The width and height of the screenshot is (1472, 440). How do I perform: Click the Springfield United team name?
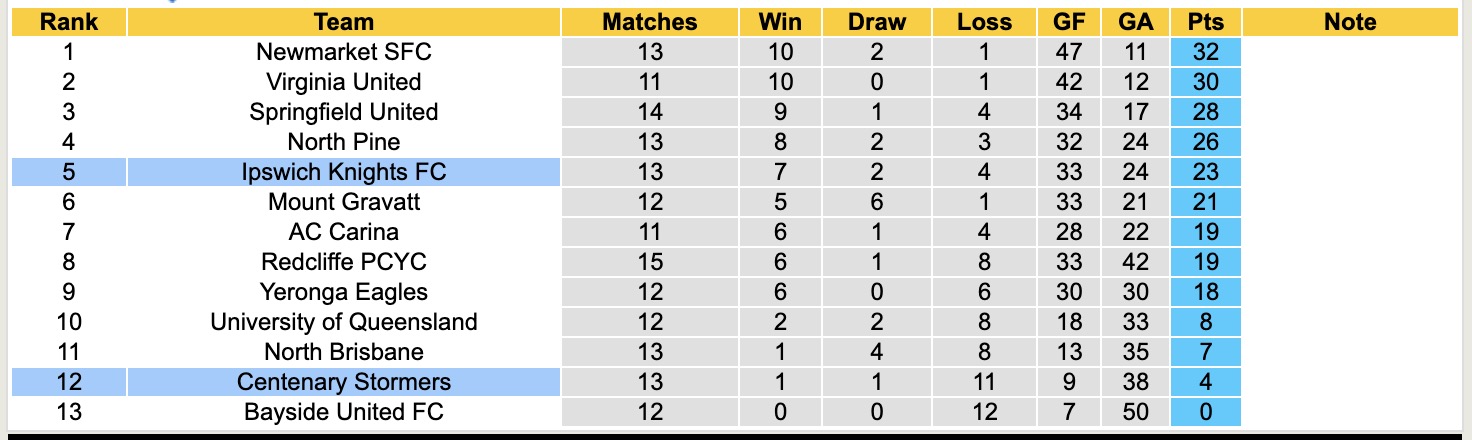[343, 112]
